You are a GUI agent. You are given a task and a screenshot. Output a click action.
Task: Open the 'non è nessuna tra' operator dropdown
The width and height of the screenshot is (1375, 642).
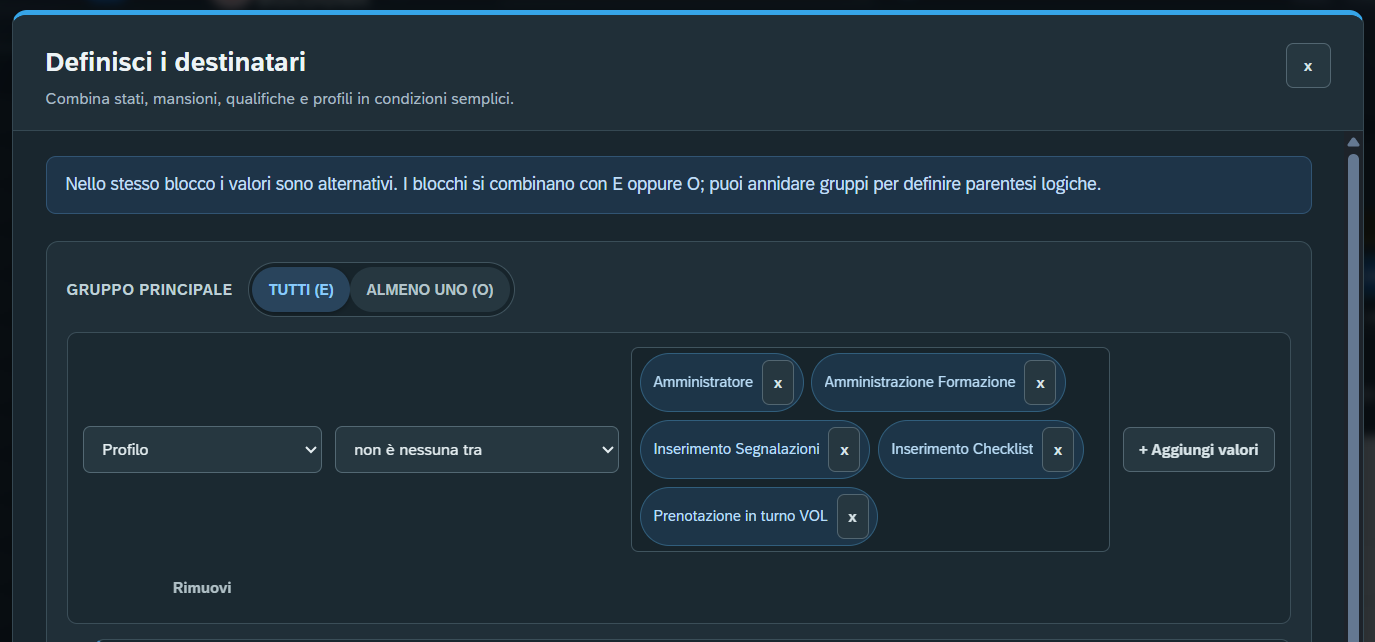[477, 450]
